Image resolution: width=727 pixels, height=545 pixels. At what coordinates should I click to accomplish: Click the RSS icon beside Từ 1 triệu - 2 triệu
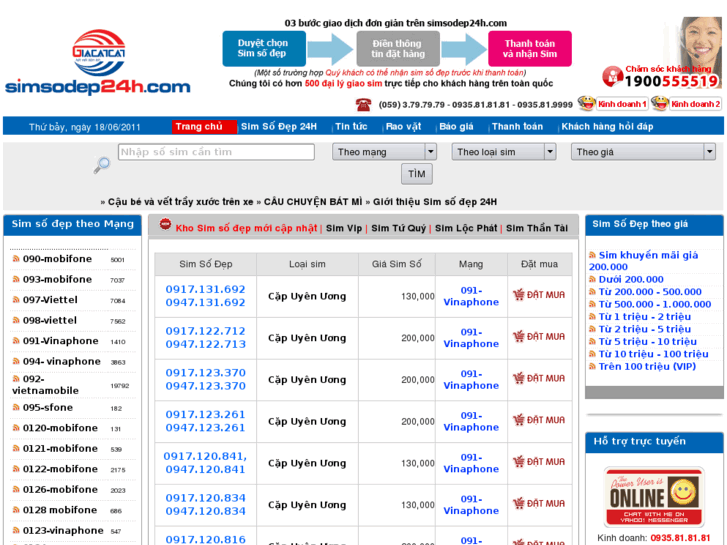[x=592, y=316]
